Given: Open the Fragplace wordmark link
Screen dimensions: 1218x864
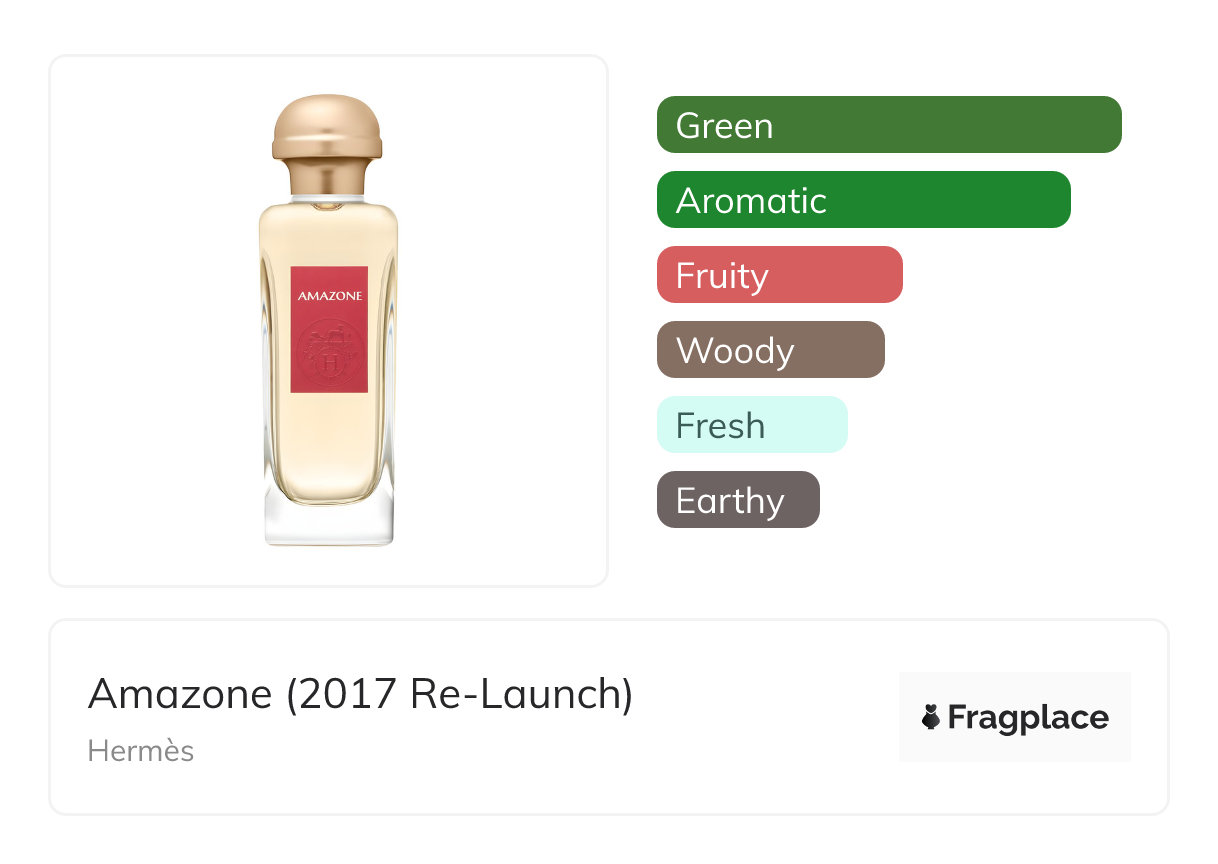Looking at the screenshot, I should click(x=1028, y=717).
